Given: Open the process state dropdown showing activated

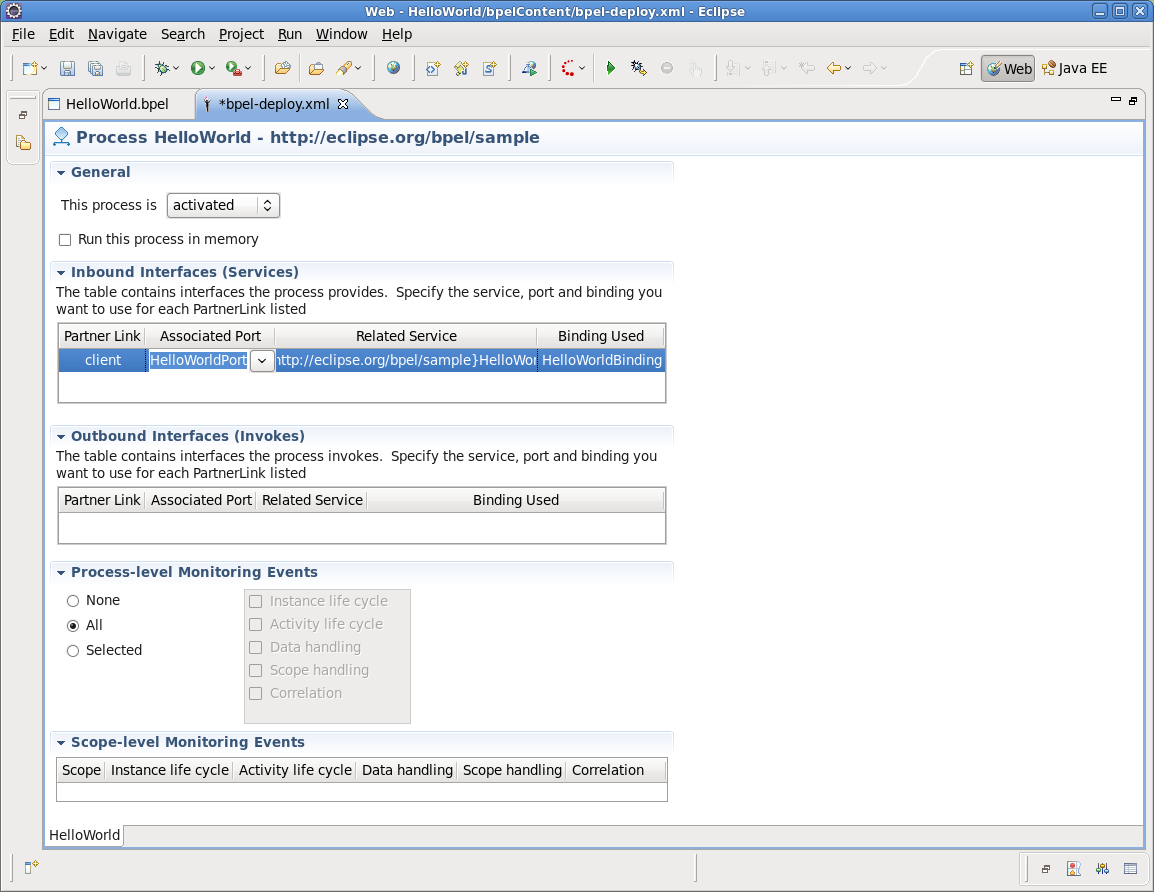Looking at the screenshot, I should [268, 205].
